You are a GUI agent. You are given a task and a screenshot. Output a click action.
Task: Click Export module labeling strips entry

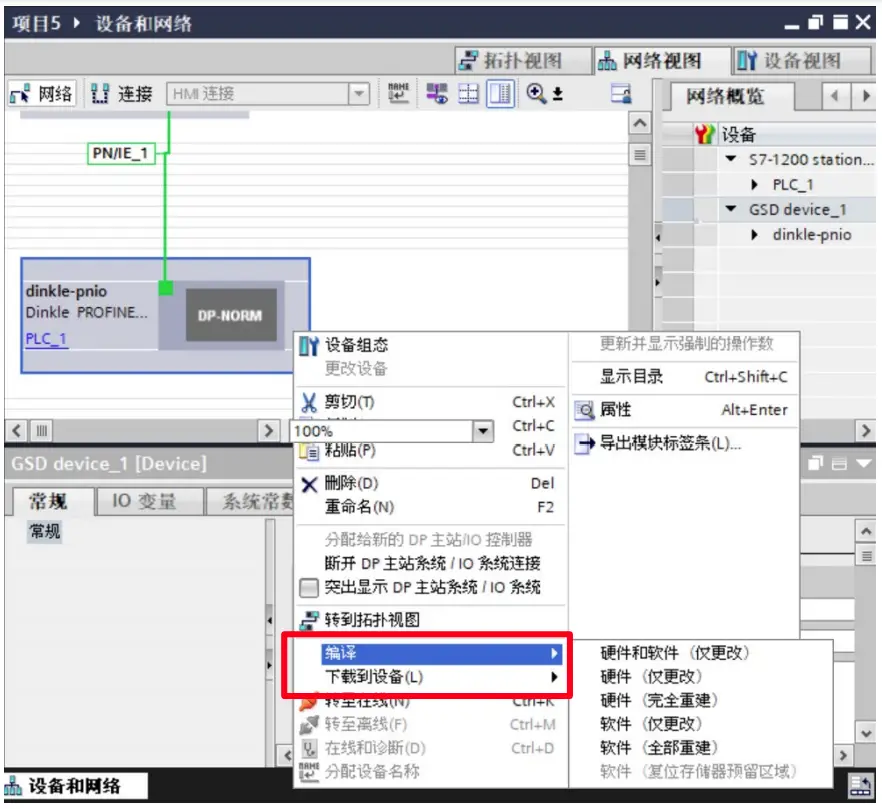click(685, 443)
